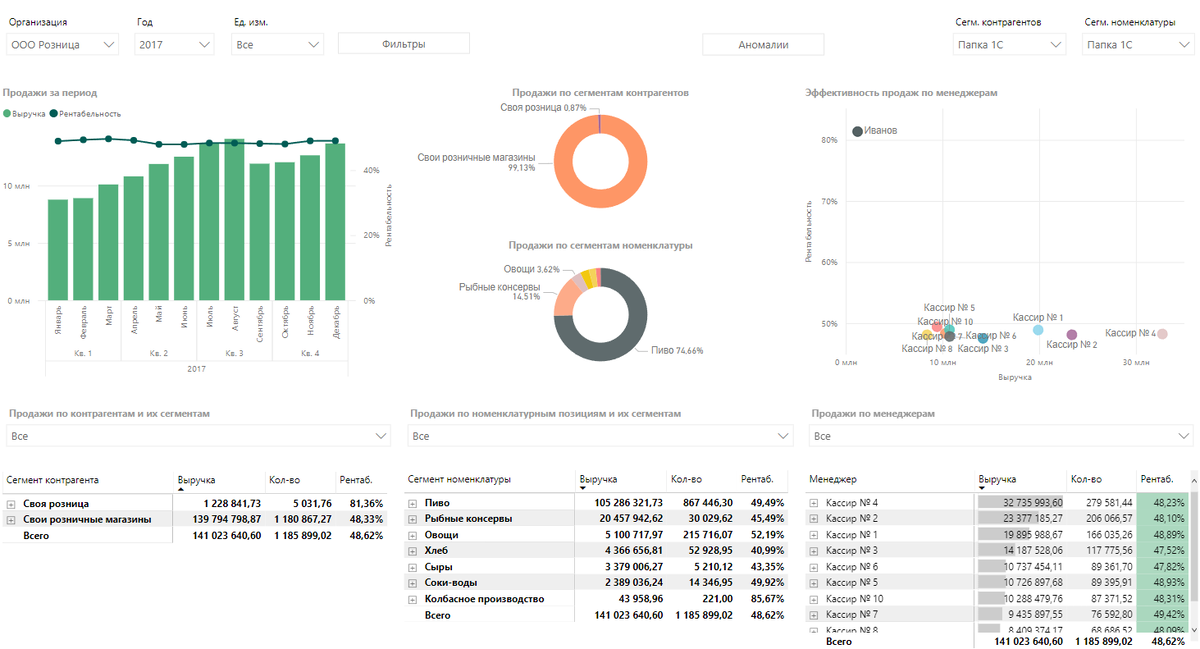The image size is (1200, 649).
Task: Expand the Кассир № 3 manager row
Action: pyautogui.click(x=814, y=551)
